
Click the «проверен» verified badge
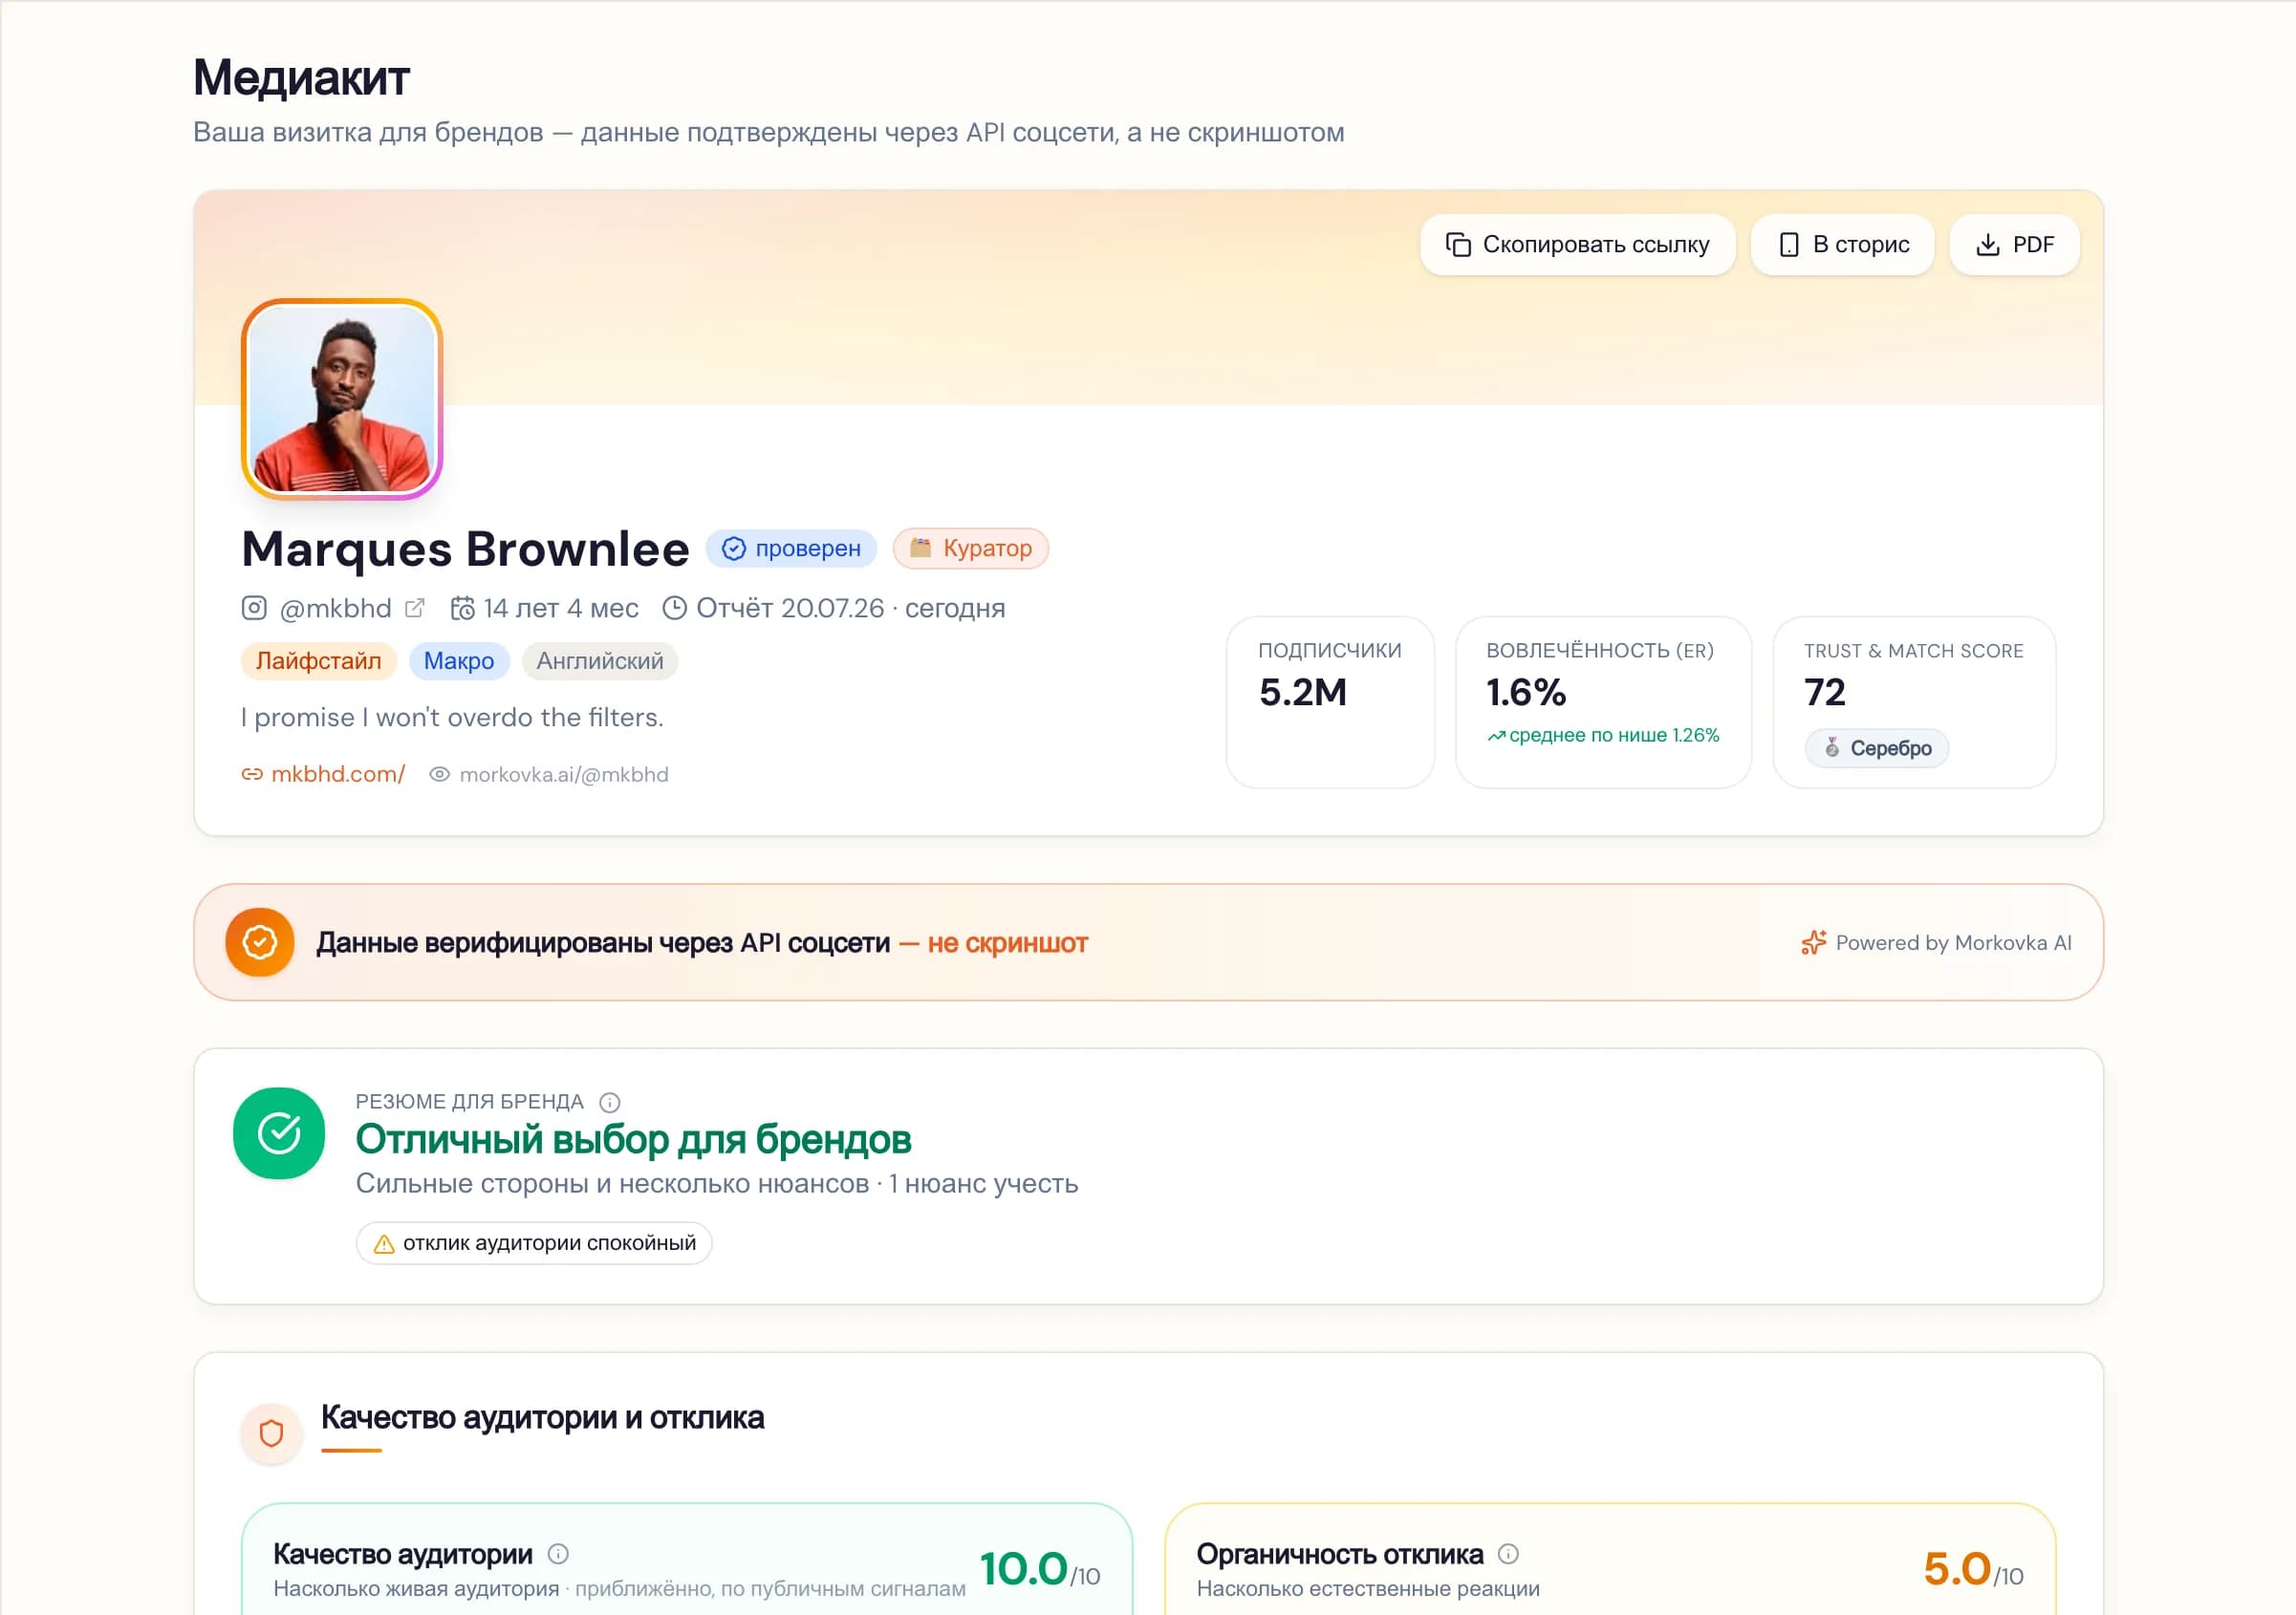(791, 548)
